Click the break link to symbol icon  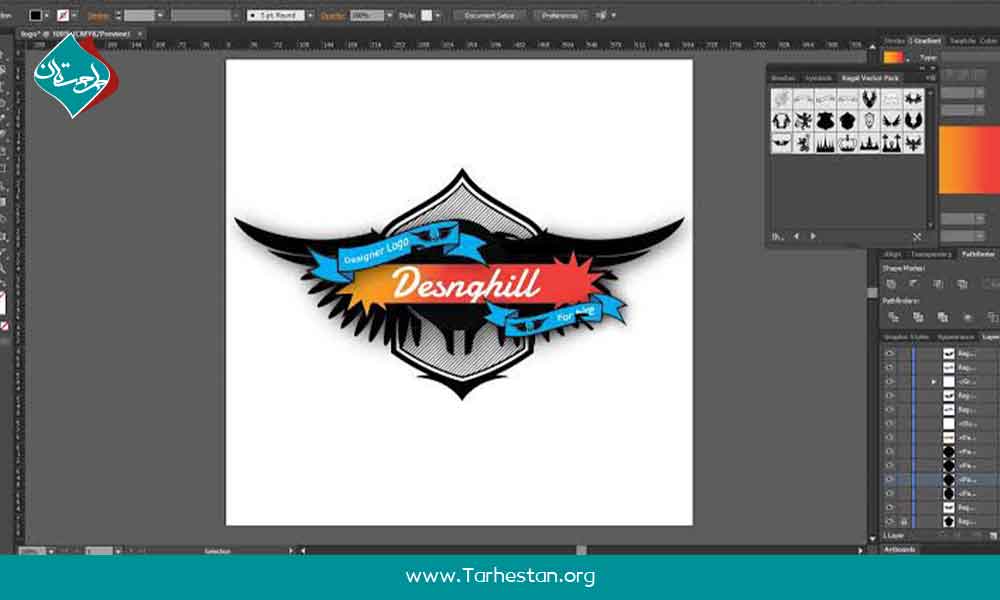tap(917, 237)
